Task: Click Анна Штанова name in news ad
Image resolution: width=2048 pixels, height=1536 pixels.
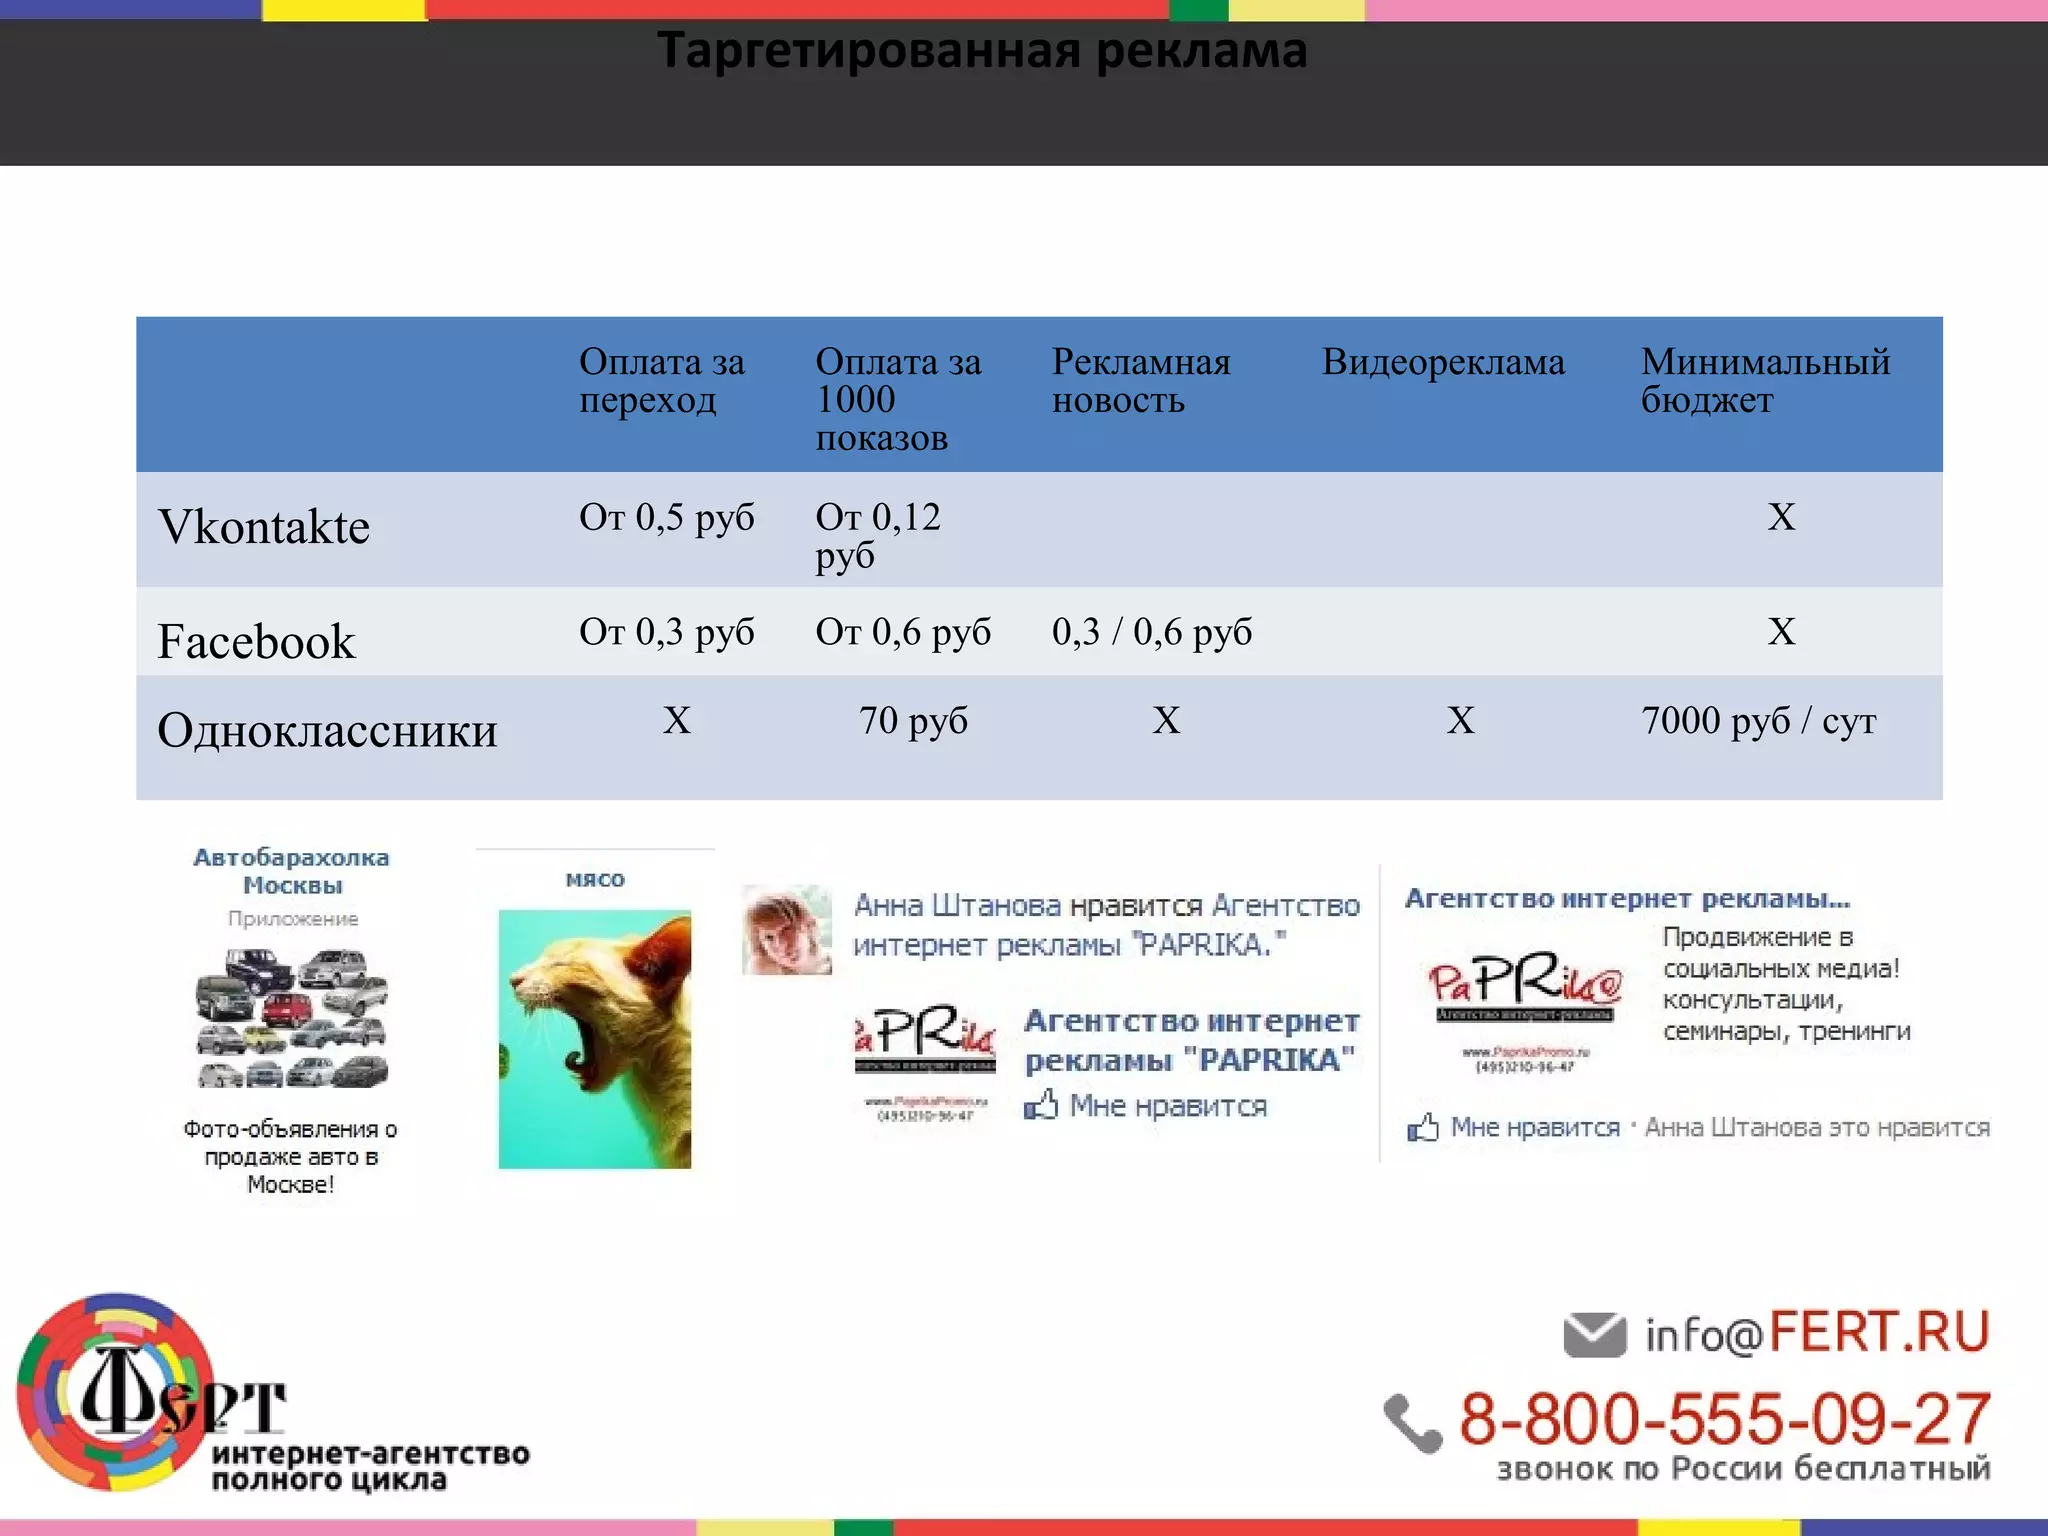Action: click(956, 906)
